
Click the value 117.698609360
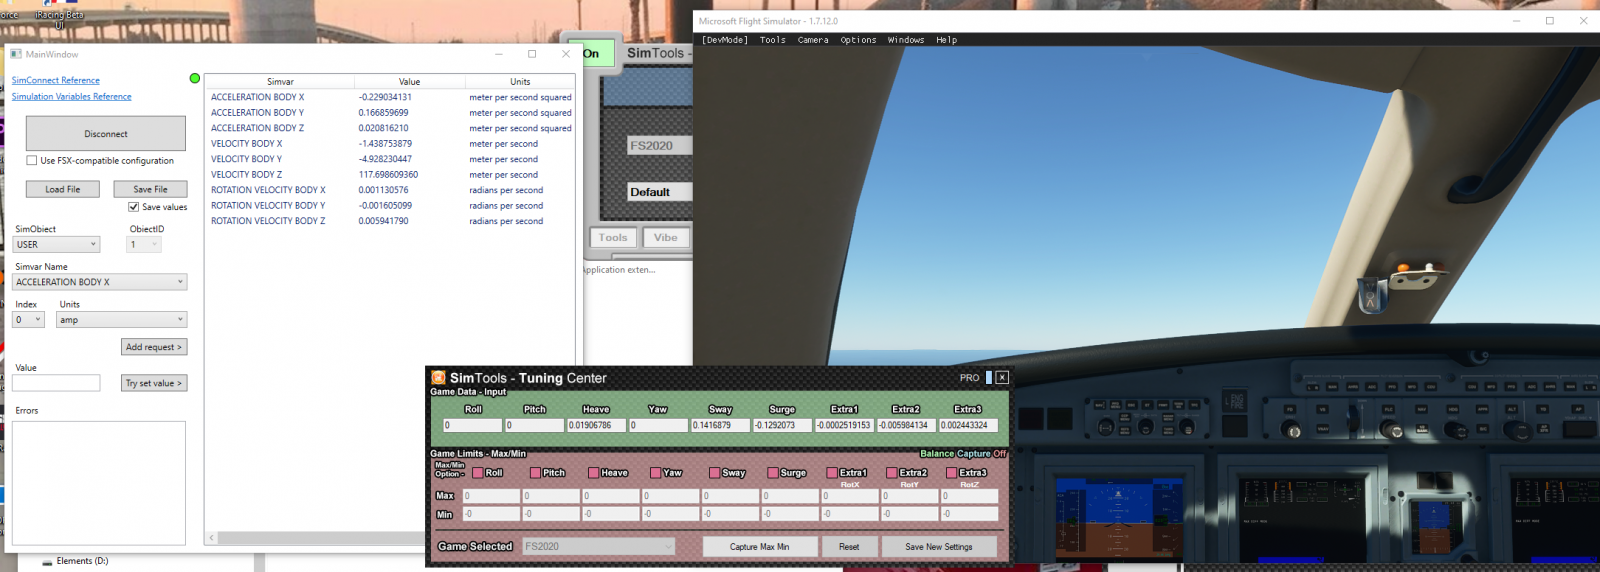(x=388, y=175)
